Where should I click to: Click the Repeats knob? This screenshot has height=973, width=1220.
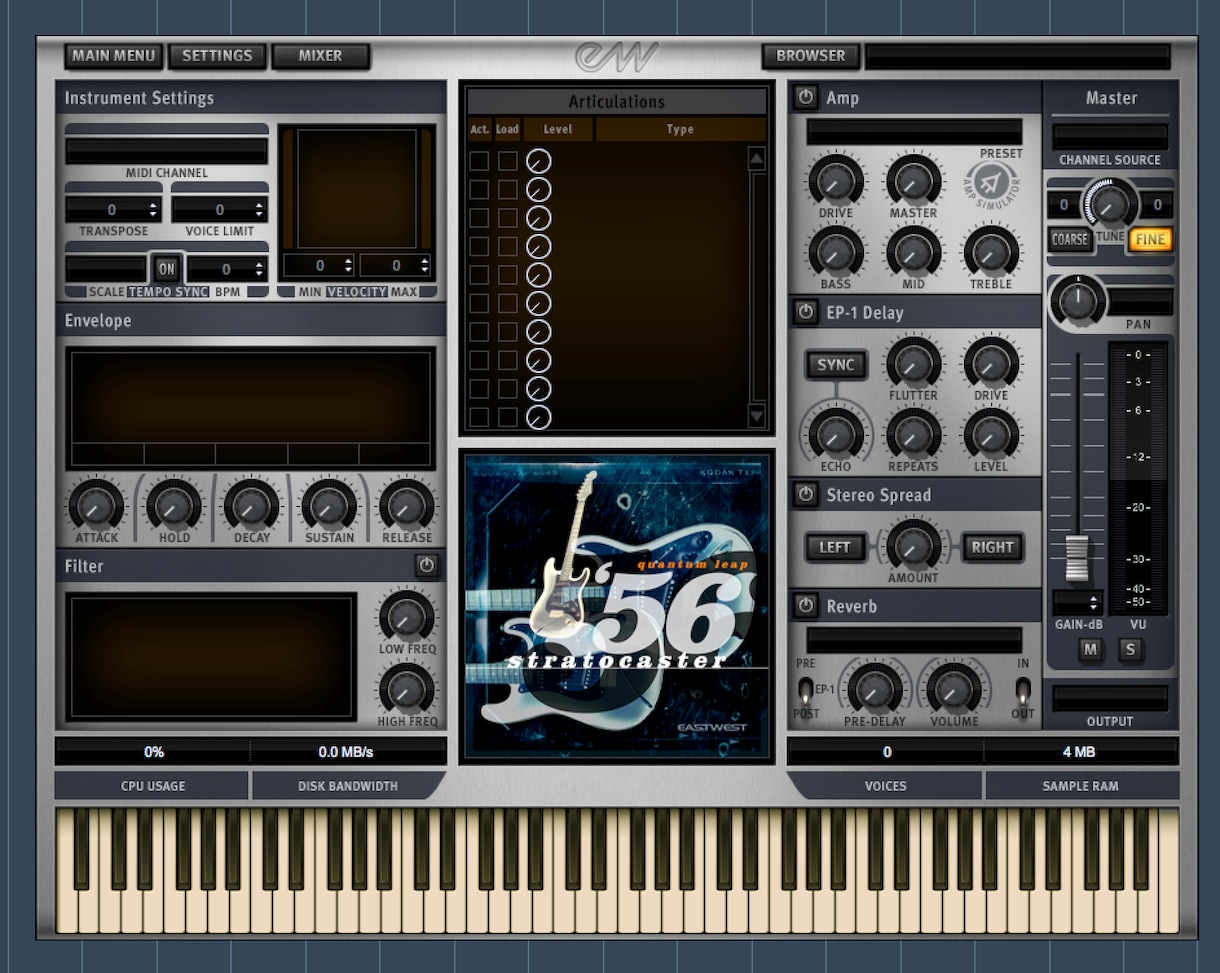click(x=913, y=434)
